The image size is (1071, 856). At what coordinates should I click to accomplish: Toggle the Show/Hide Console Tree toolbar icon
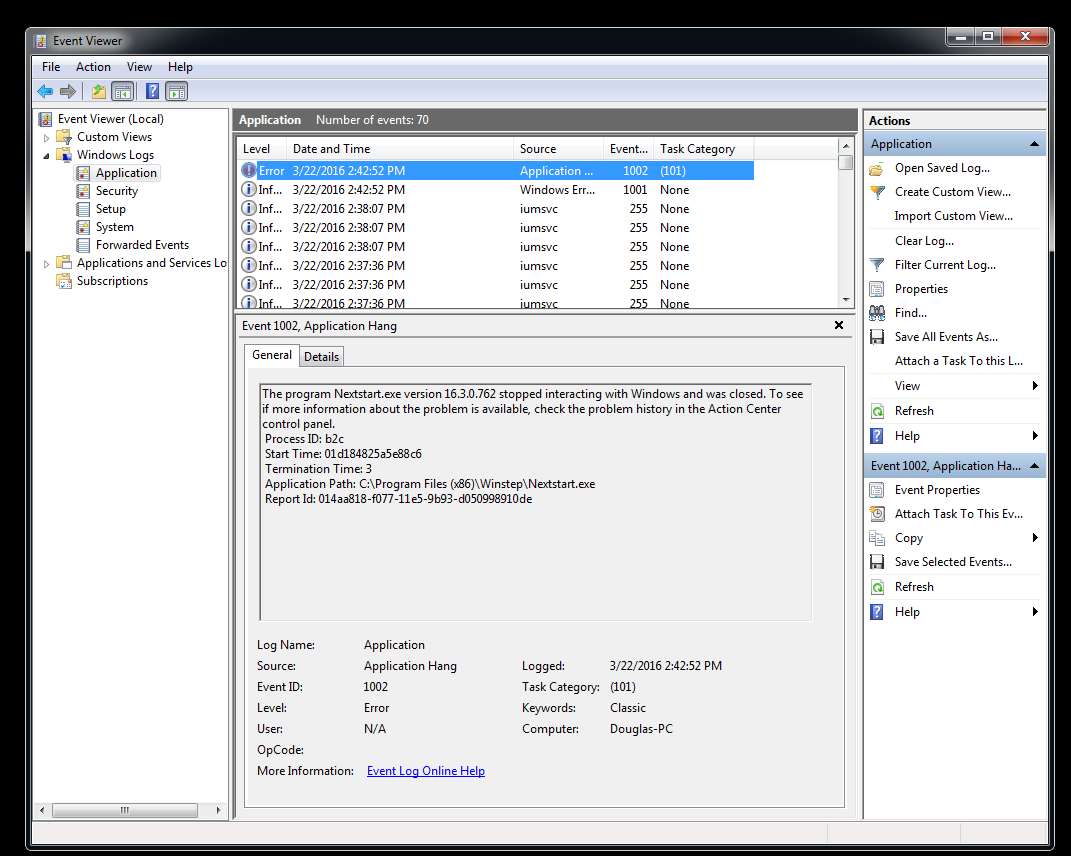coord(123,92)
